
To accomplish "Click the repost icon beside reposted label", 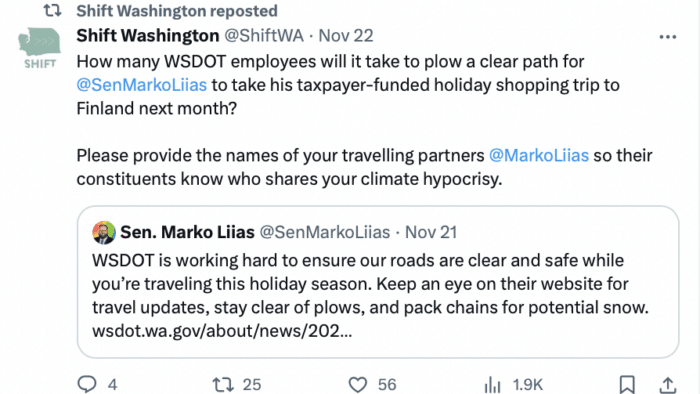I will [52, 10].
